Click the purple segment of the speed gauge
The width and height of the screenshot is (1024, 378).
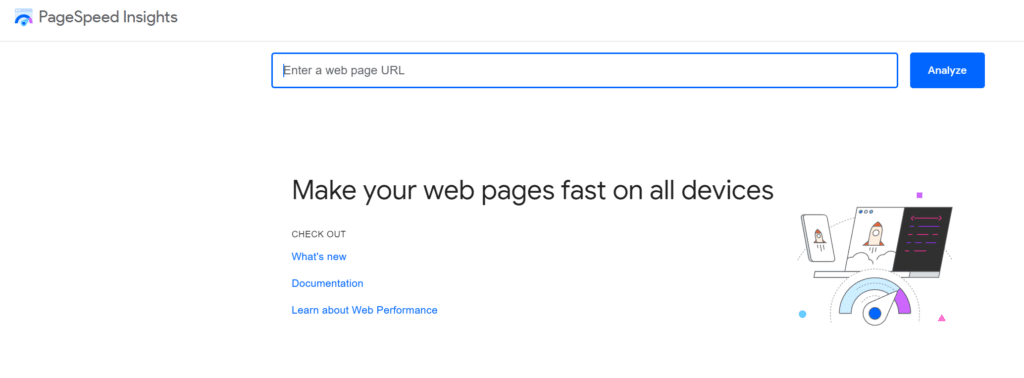902,301
